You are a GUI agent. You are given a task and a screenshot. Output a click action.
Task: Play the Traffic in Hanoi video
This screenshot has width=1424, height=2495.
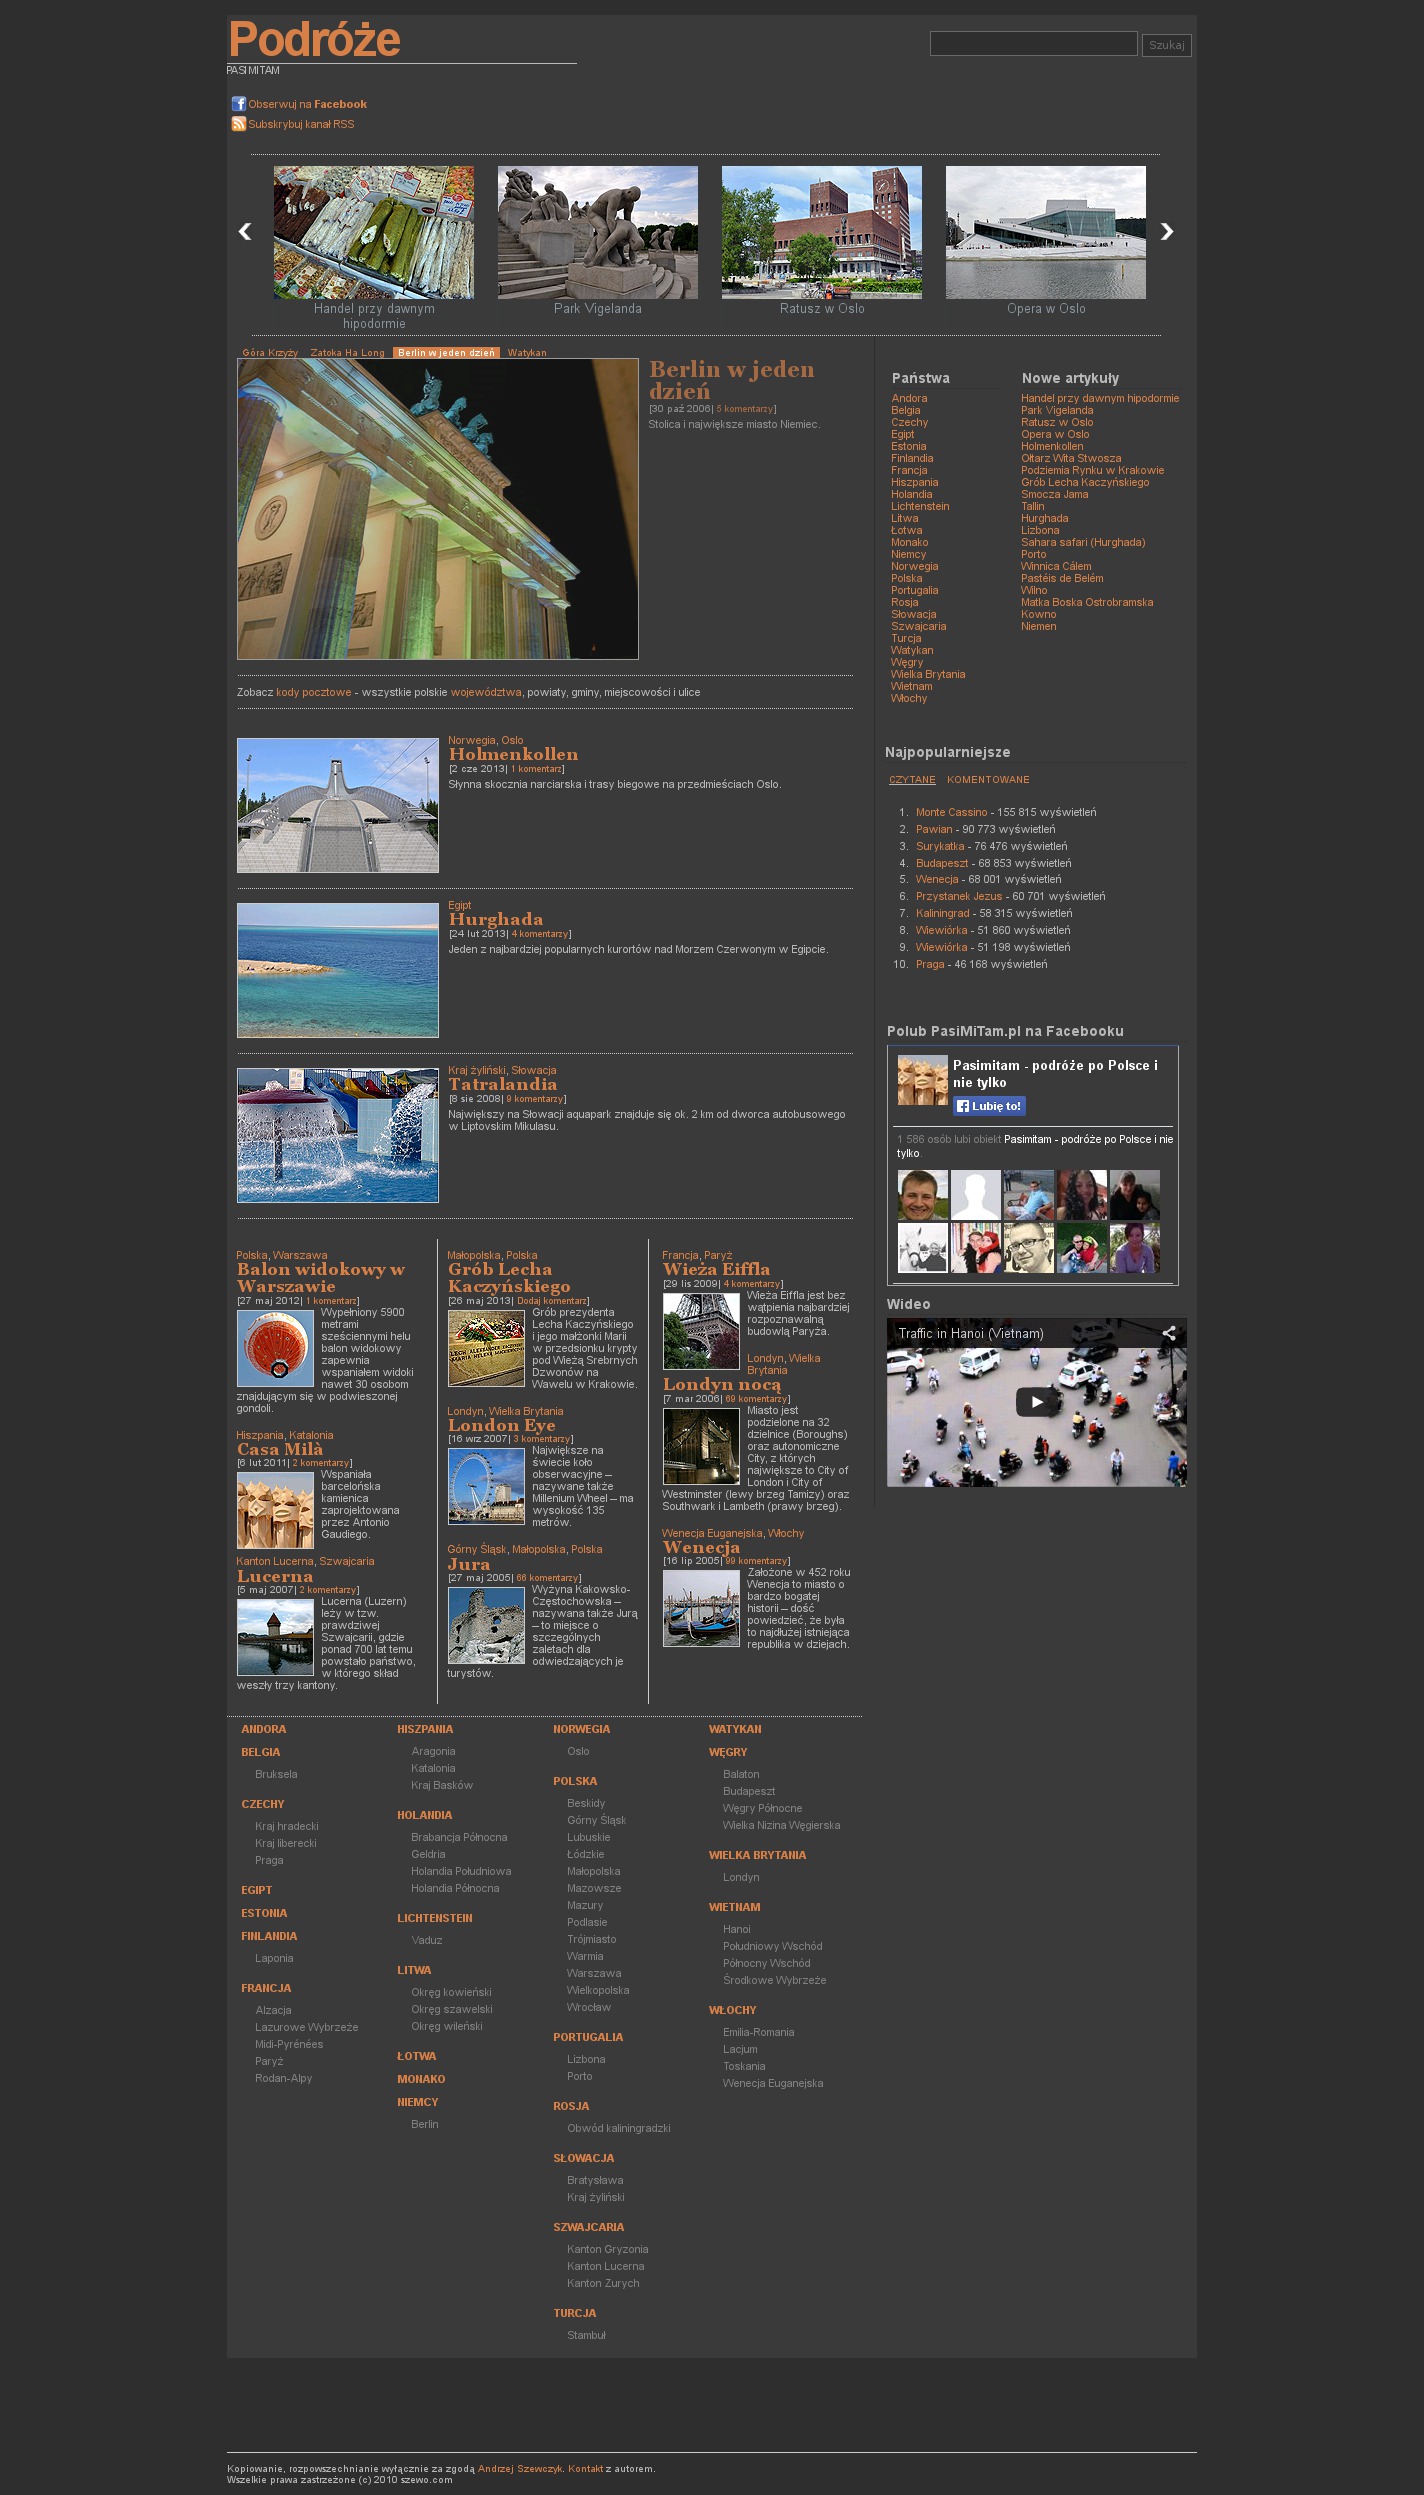pyautogui.click(x=1036, y=1402)
